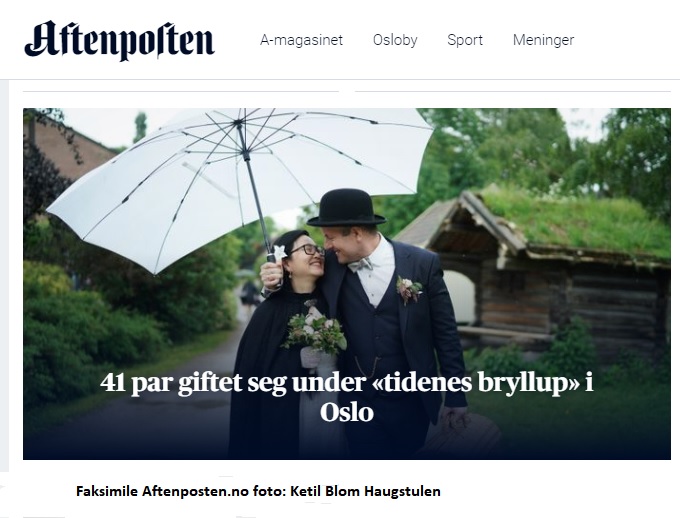Viewport: 680px width, 518px height.
Task: Select Meninger in the navigation bar
Action: [x=543, y=40]
